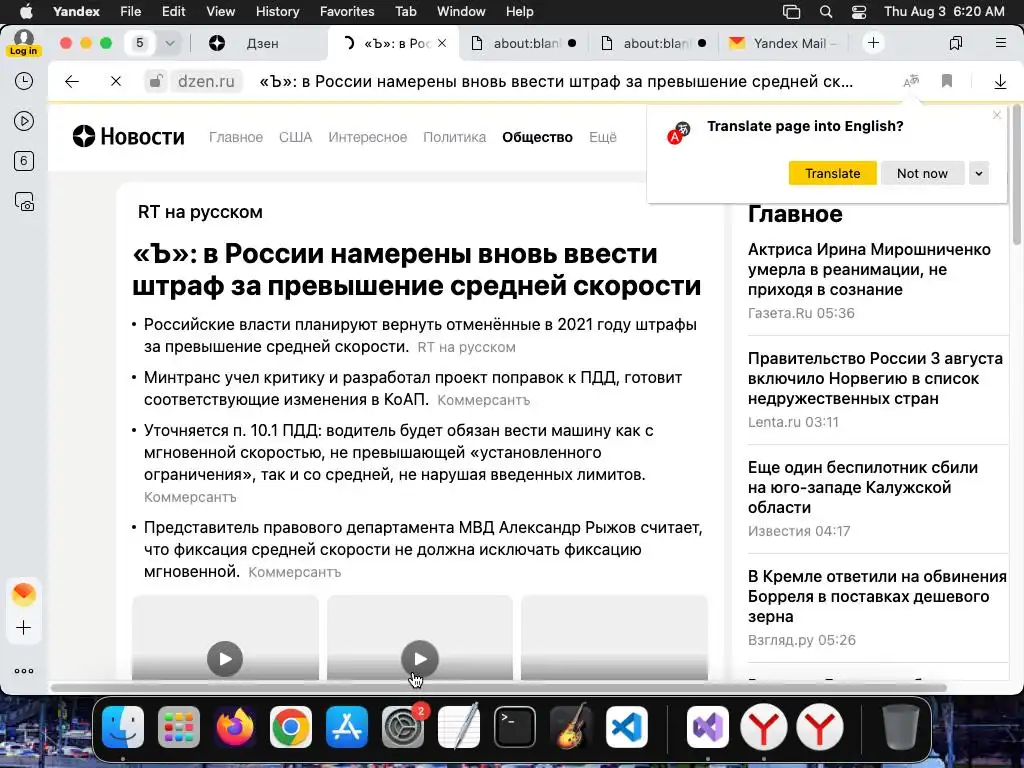Click the vertical page scrollbar

pyautogui.click(x=1017, y=176)
